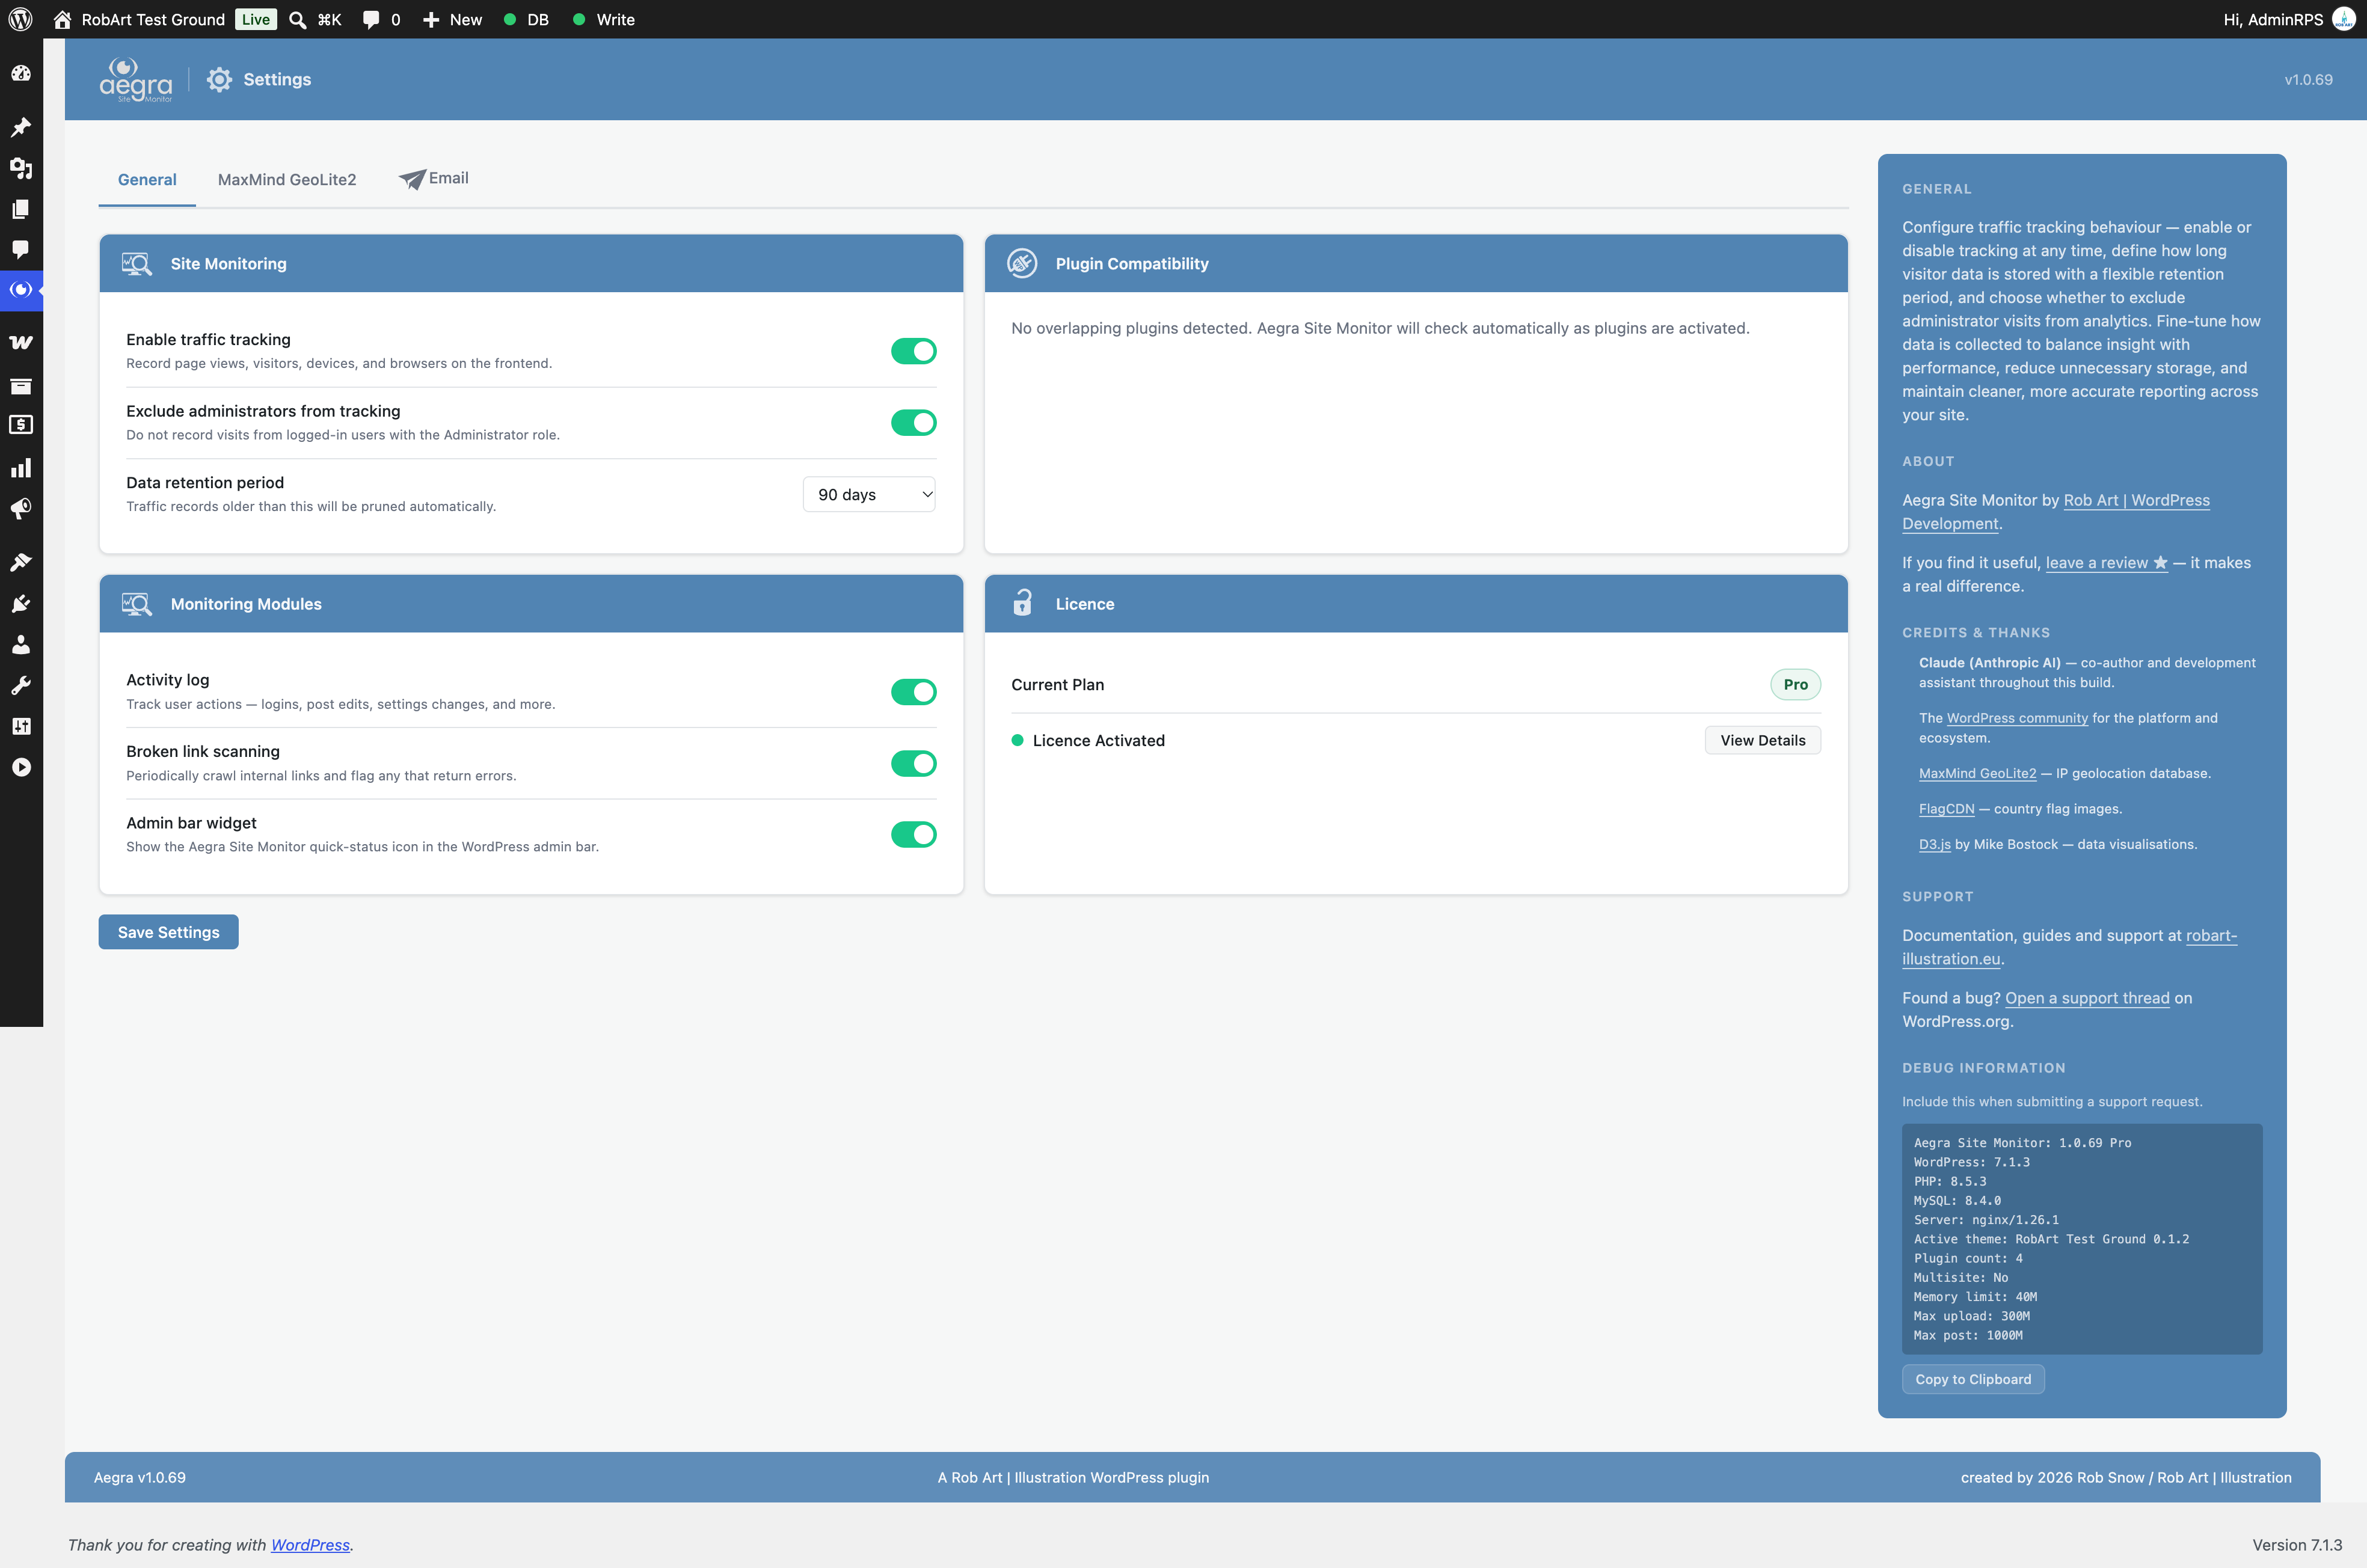
Task: Toggle the Admin bar widget switch
Action: click(x=913, y=835)
